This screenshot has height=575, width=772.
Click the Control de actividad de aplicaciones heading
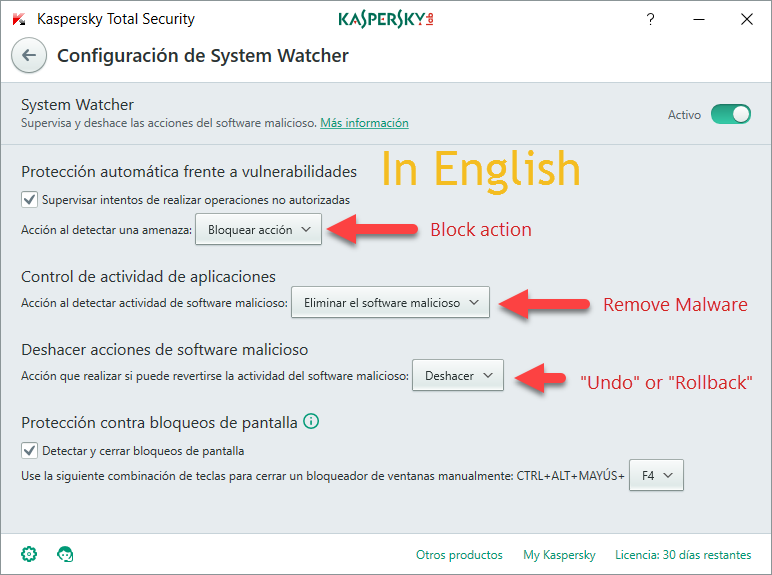[x=148, y=277]
